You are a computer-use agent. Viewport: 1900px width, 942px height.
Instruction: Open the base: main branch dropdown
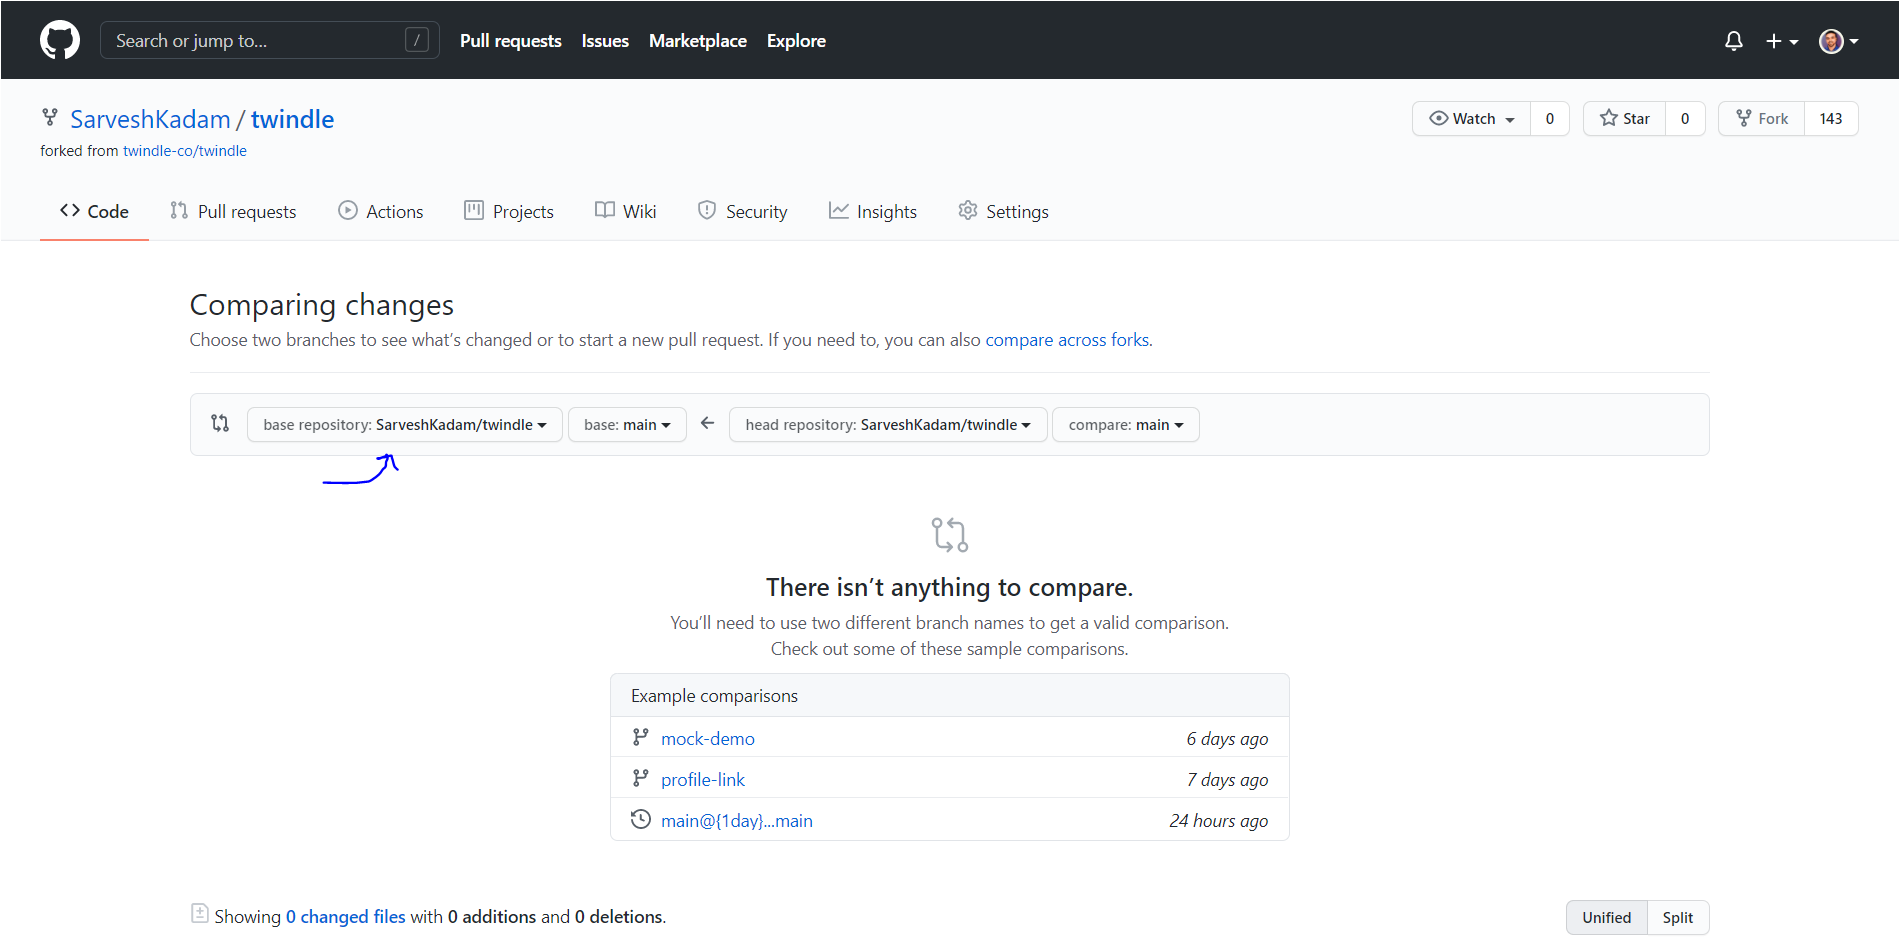tap(627, 425)
